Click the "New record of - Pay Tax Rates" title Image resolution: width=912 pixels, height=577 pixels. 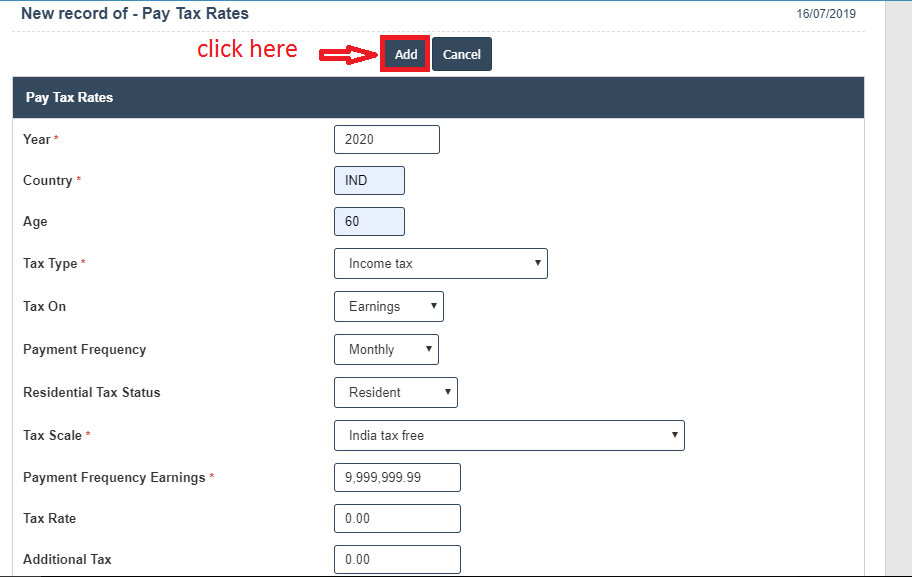tap(135, 14)
